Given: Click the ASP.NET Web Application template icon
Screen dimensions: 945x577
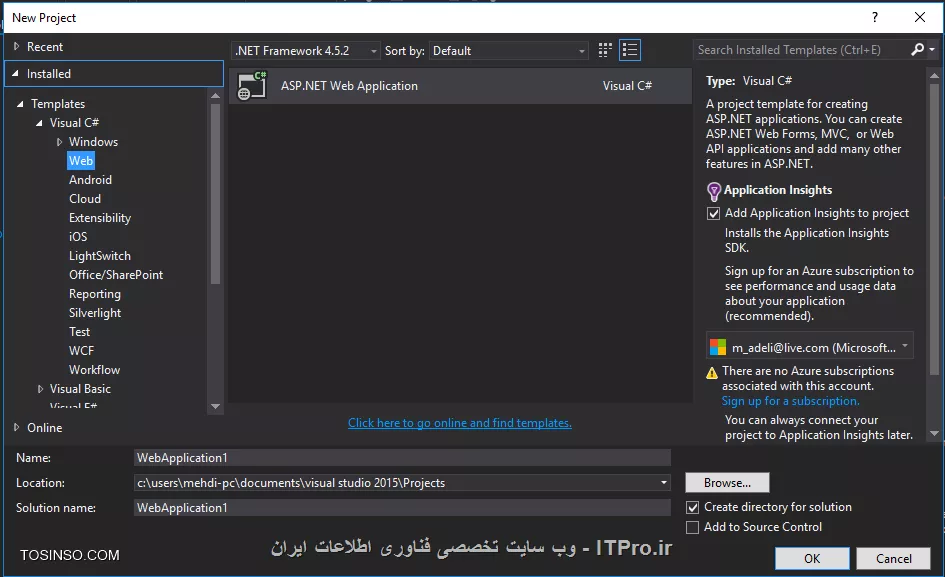Looking at the screenshot, I should tap(252, 86).
